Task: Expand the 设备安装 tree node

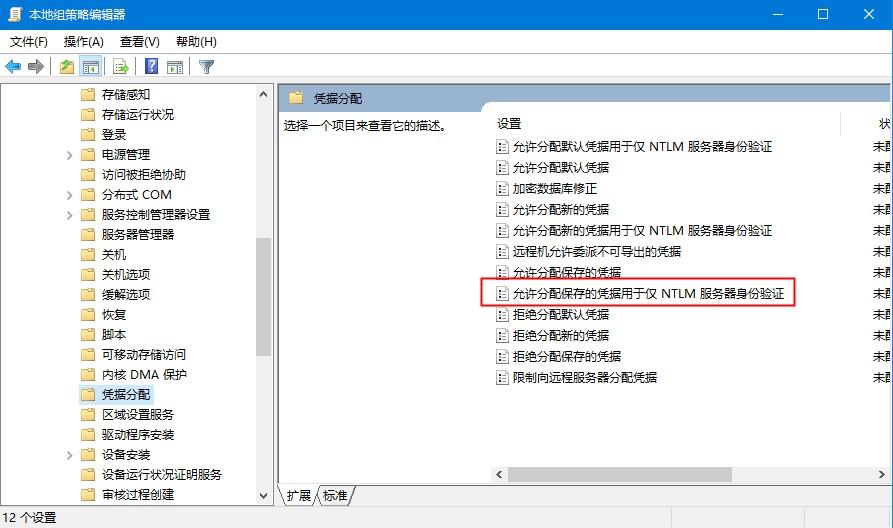Action: click(x=69, y=455)
